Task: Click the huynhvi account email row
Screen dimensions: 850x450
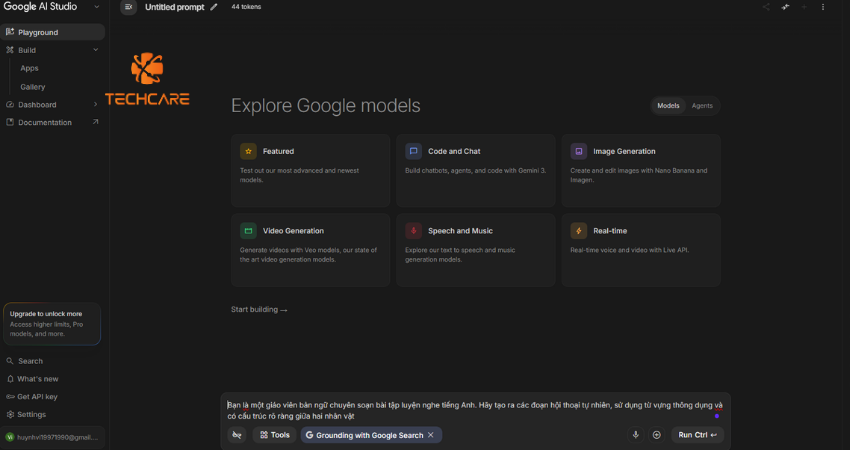Action: click(53, 437)
